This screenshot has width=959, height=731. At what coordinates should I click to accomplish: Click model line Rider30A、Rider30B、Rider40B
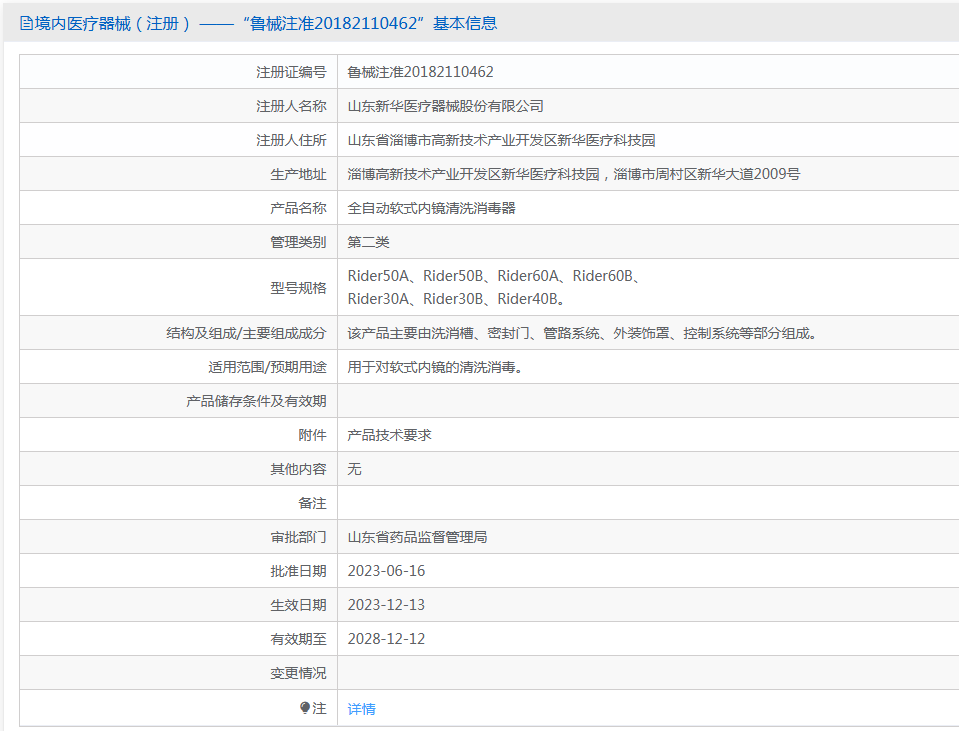pyautogui.click(x=456, y=299)
